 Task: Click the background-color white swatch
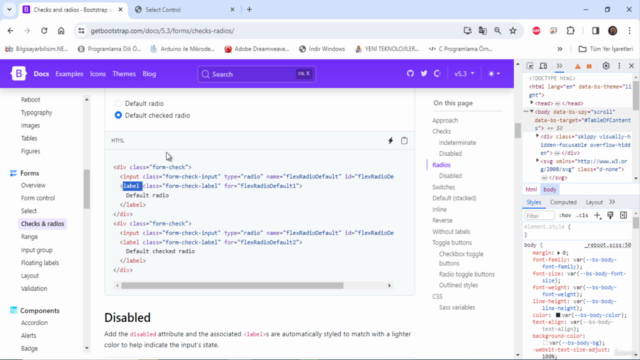coord(545,343)
